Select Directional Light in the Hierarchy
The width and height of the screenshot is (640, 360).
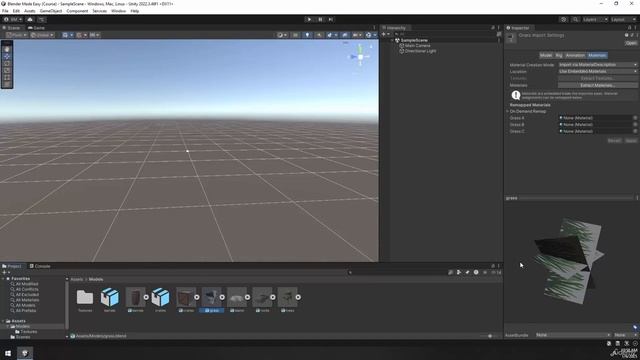coord(420,51)
